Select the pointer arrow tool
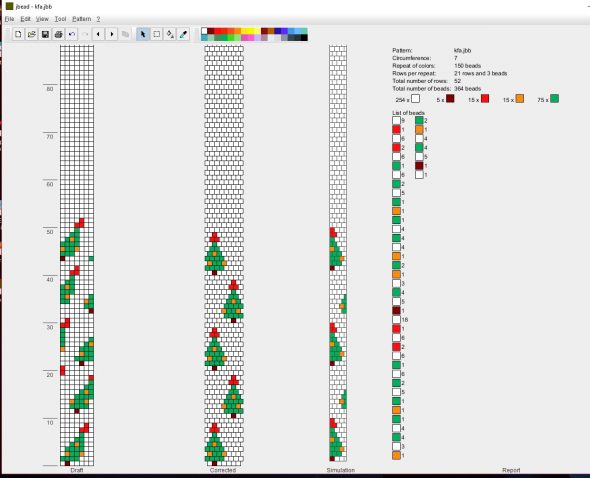This screenshot has height=478, width=590. coord(143,34)
